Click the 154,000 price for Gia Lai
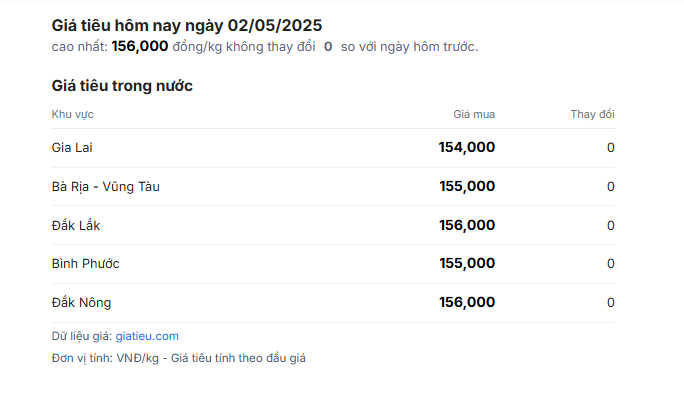 pyautogui.click(x=467, y=147)
